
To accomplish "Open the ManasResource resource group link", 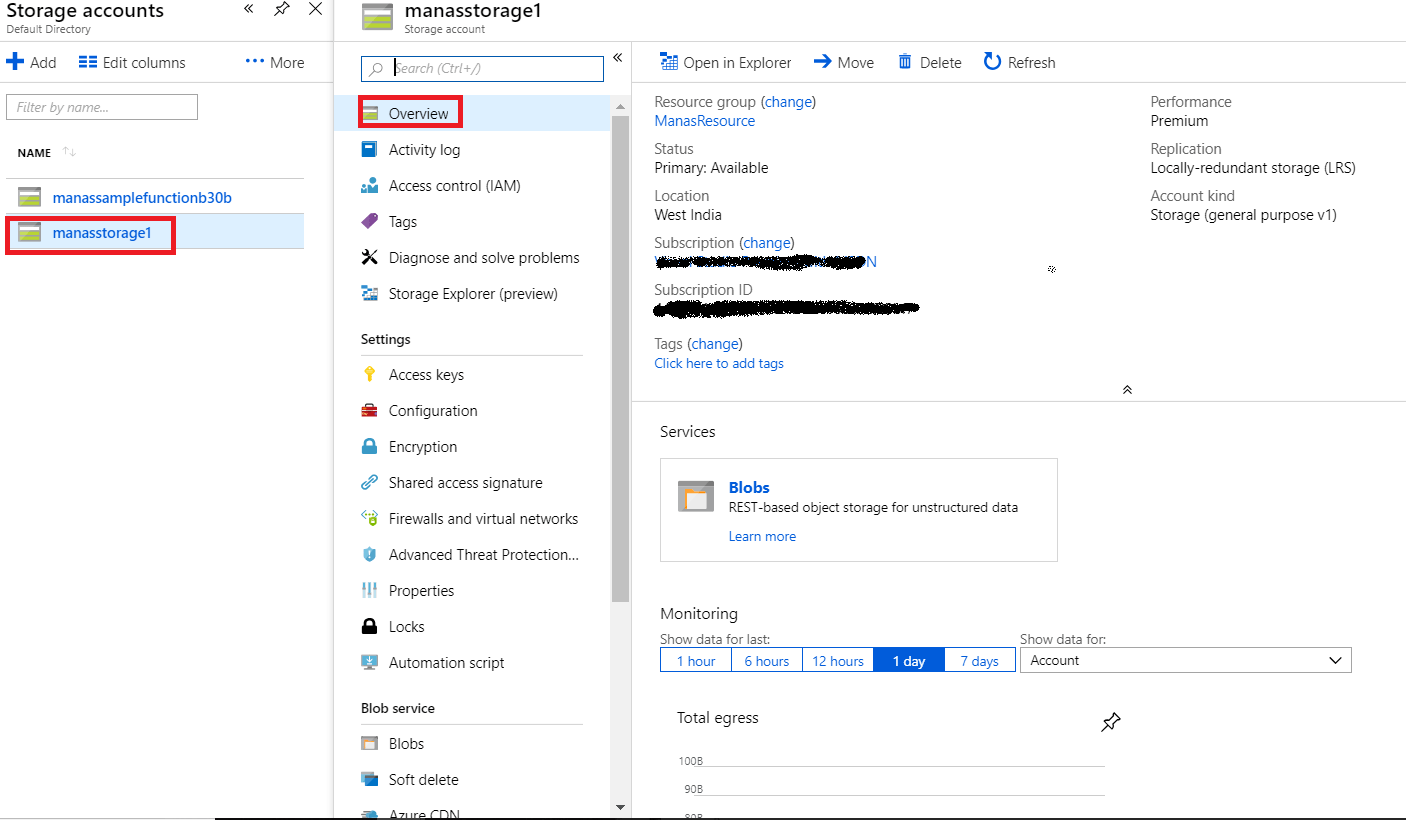I will (705, 120).
